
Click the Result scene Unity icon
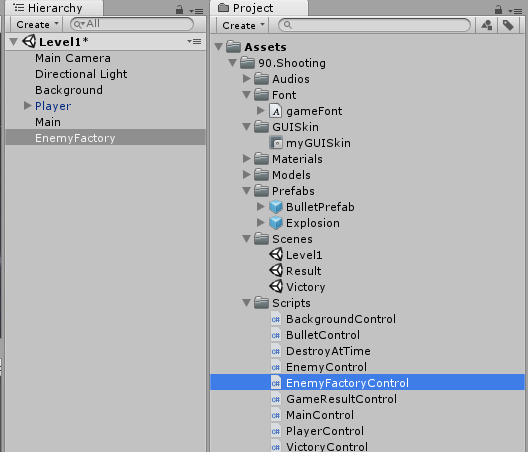click(x=276, y=270)
